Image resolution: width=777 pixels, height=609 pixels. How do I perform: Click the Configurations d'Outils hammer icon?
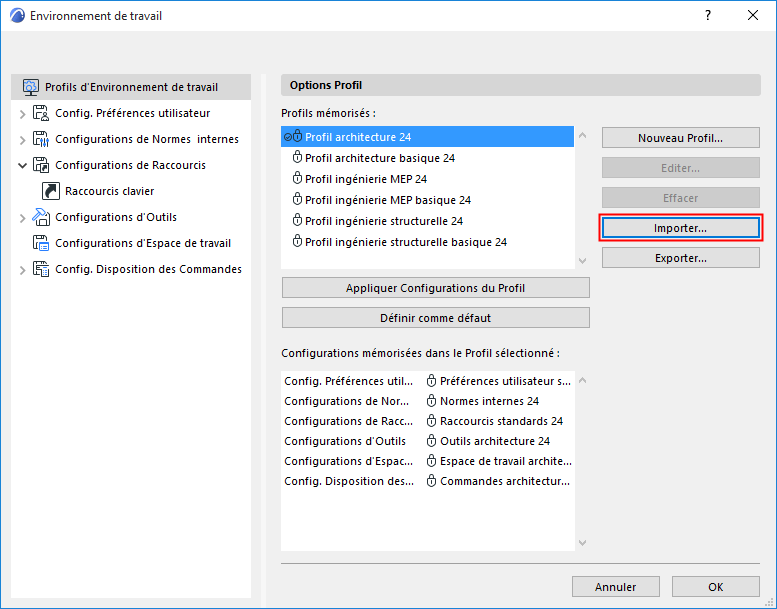41,217
